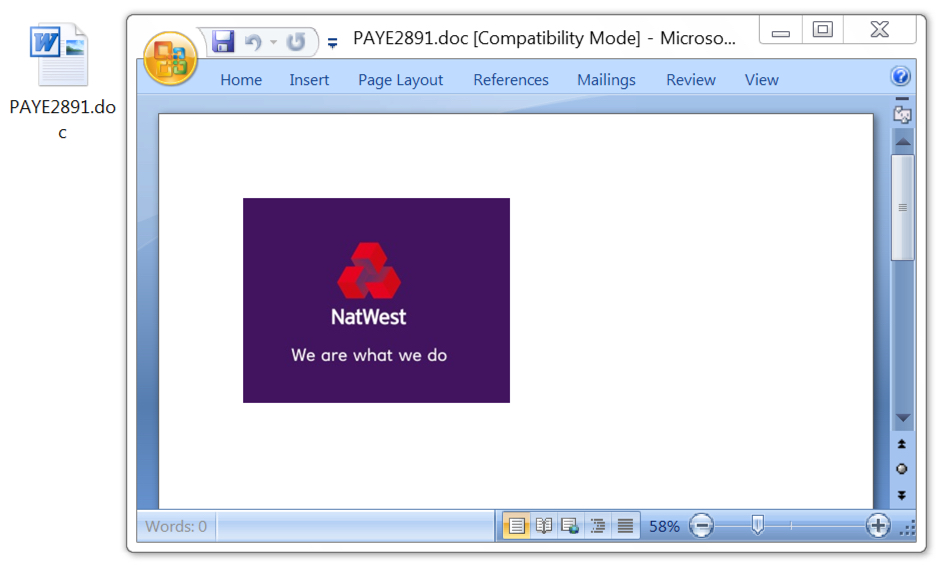Click the 58% zoom level button
Image resolution: width=939 pixels, height=568 pixels.
(x=664, y=526)
